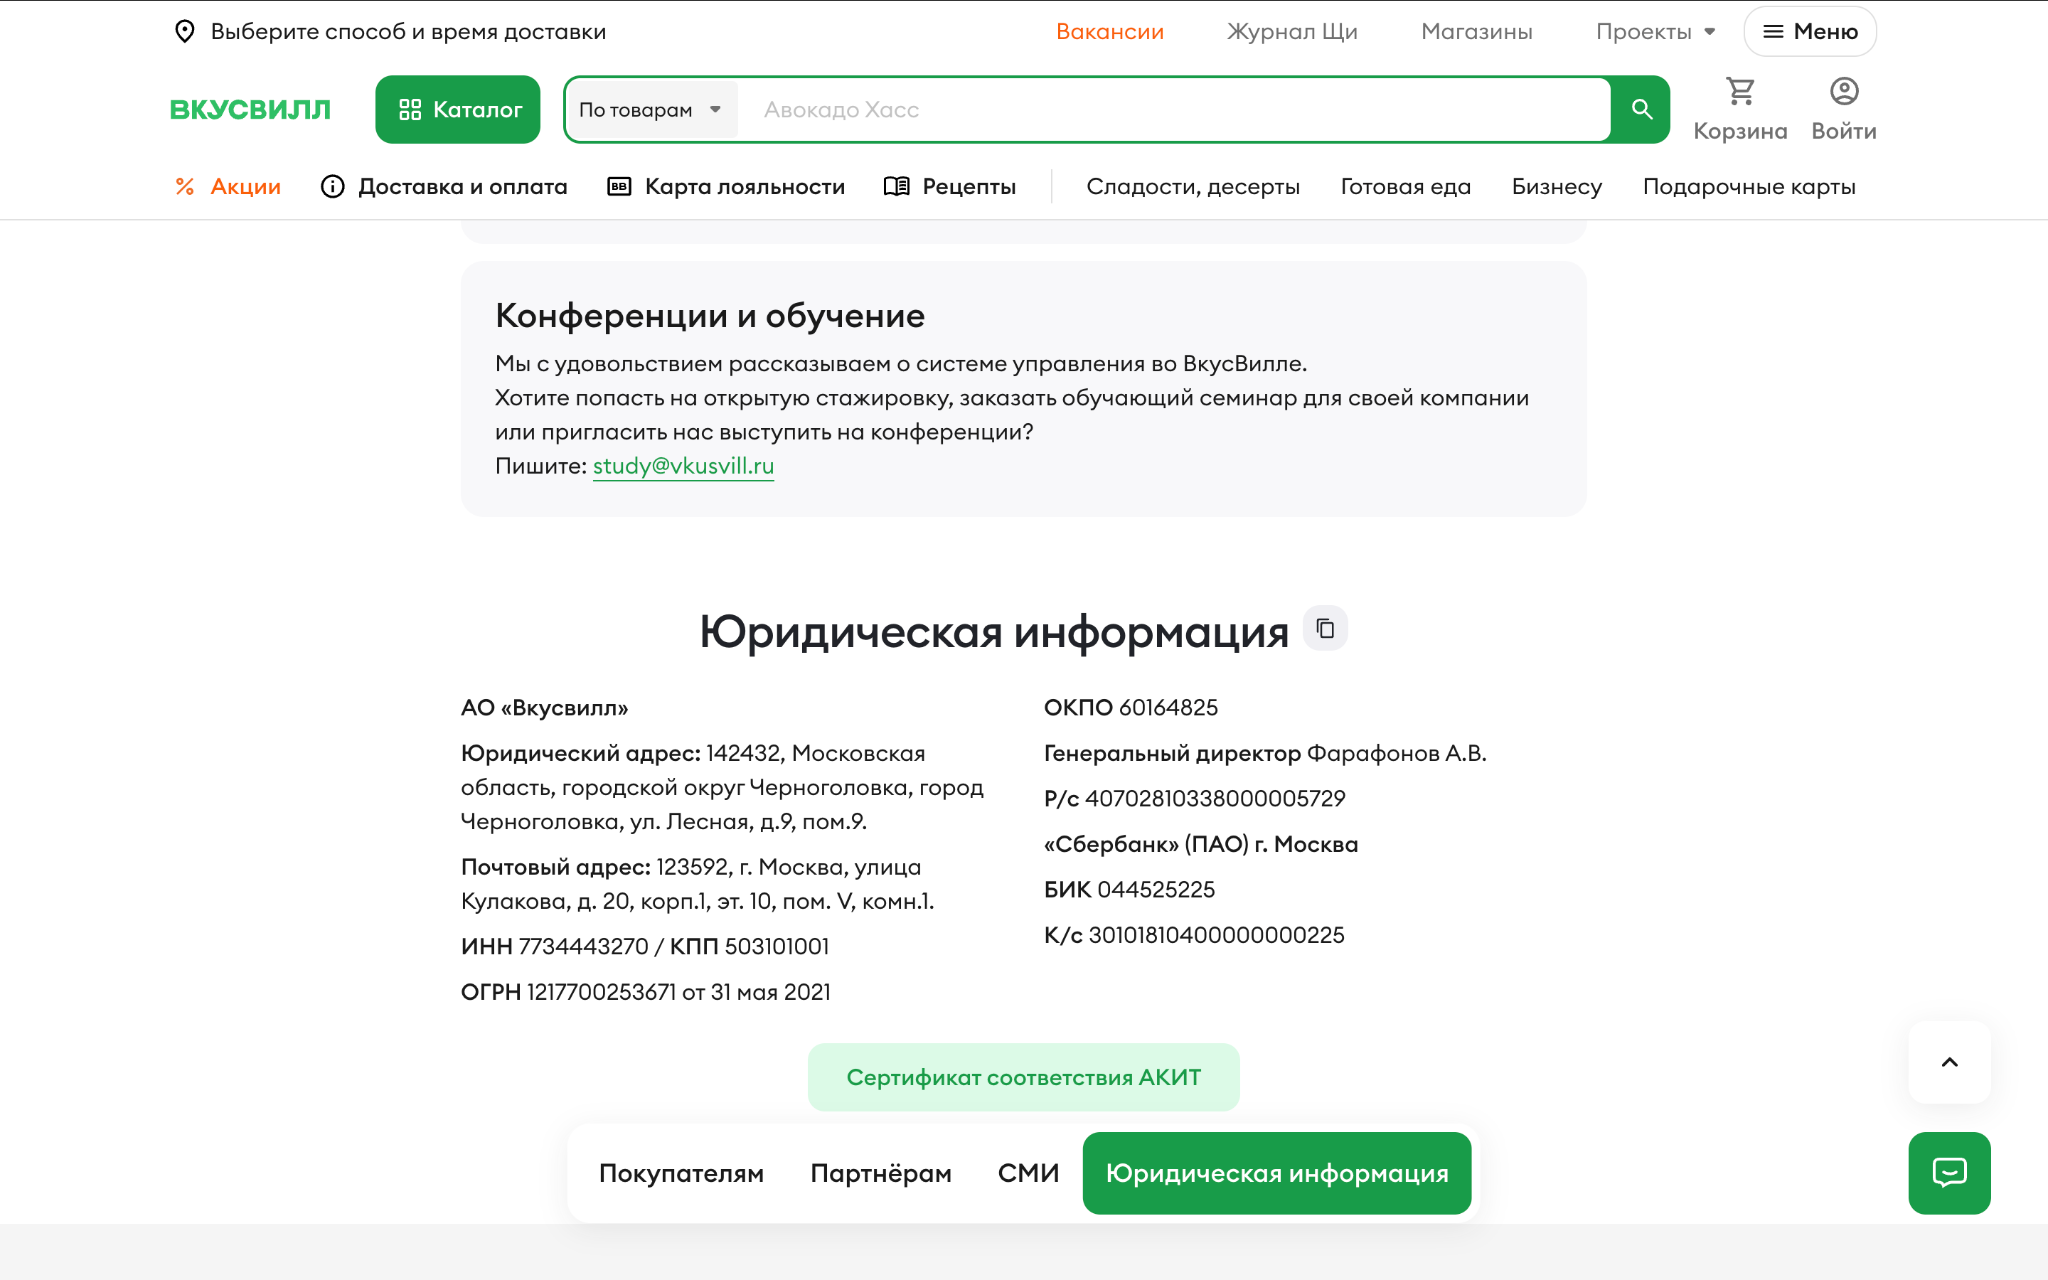Click the Войти profile icon
The image size is (2048, 1280).
tap(1844, 109)
